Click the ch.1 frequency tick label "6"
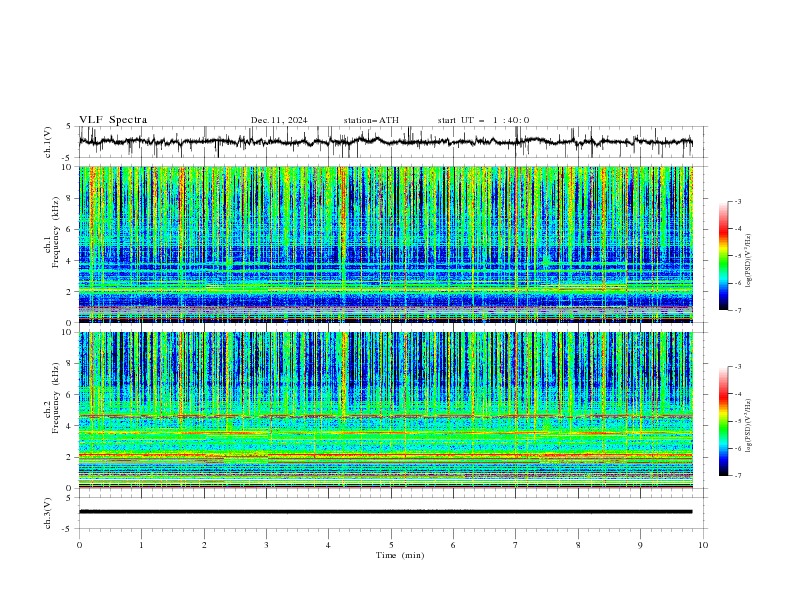The height and width of the screenshot is (612, 792). 70,229
